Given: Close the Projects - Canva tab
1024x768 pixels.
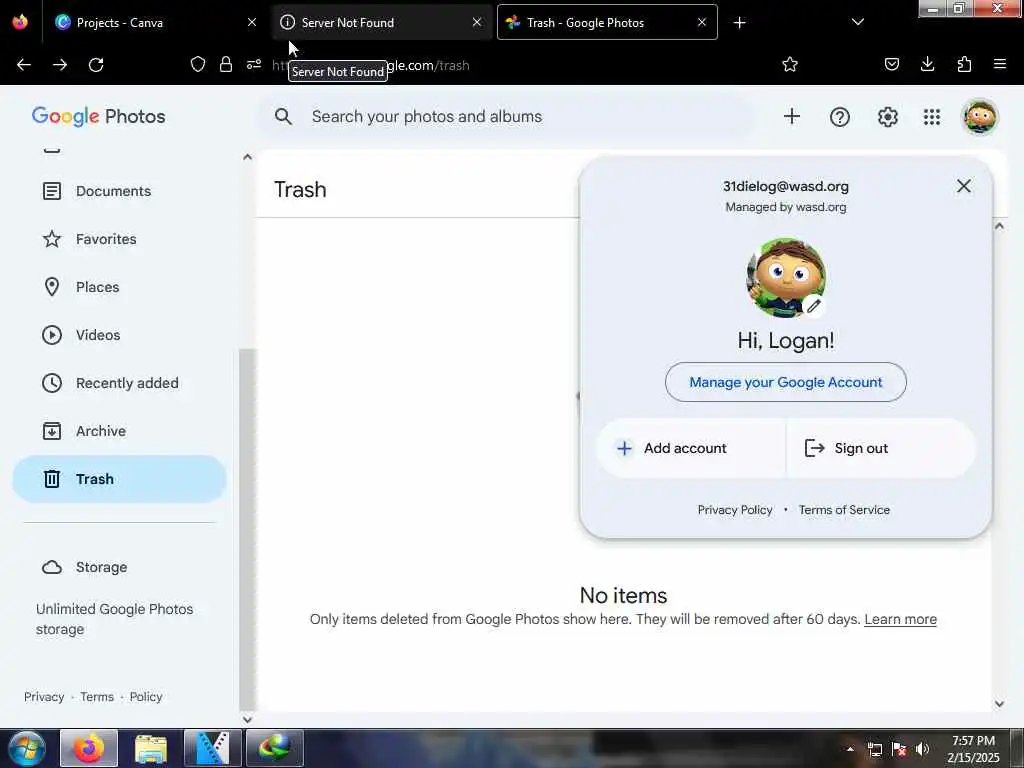Looking at the screenshot, I should (252, 22).
